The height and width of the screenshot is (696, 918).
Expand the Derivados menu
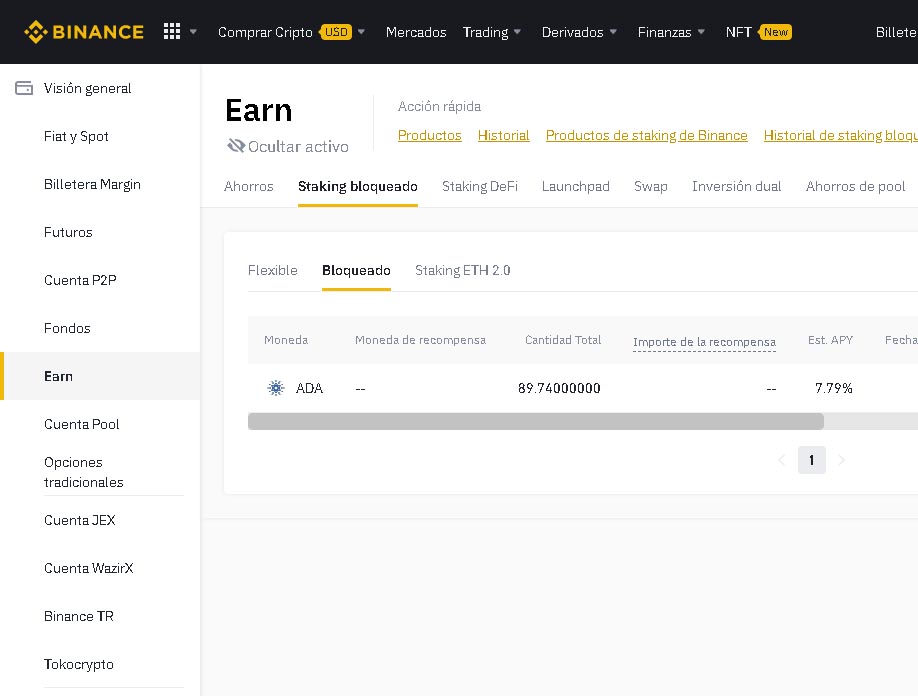[579, 32]
